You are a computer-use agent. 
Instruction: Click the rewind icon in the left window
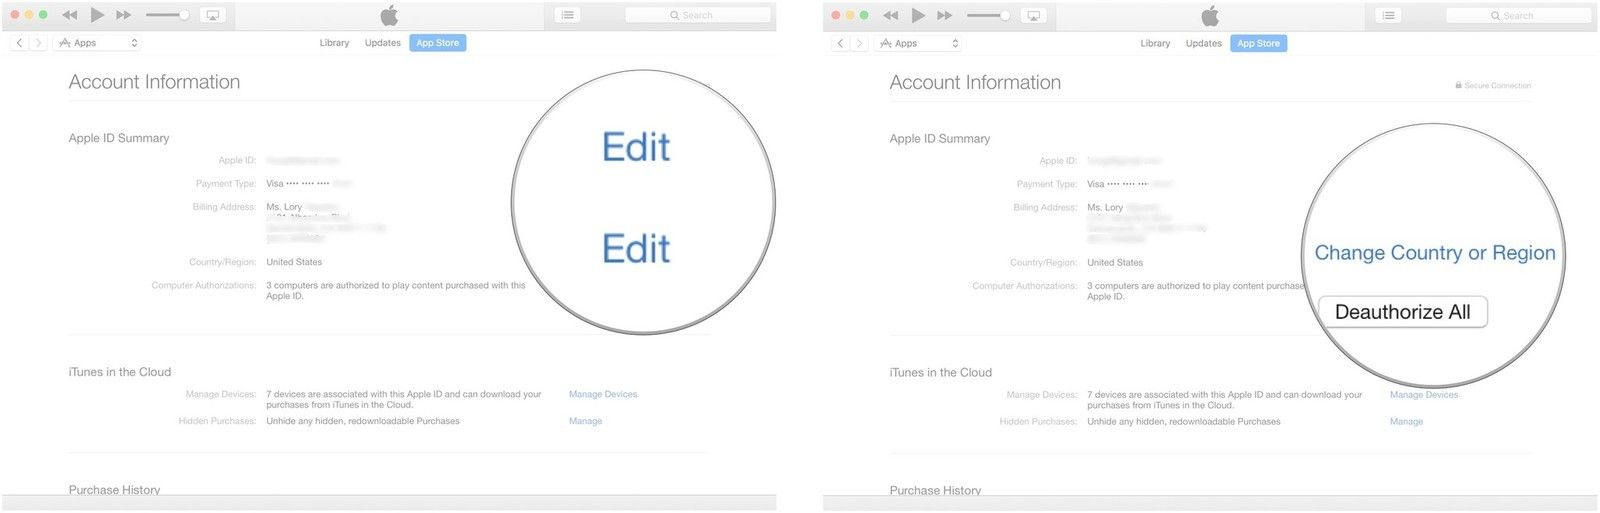tap(69, 15)
